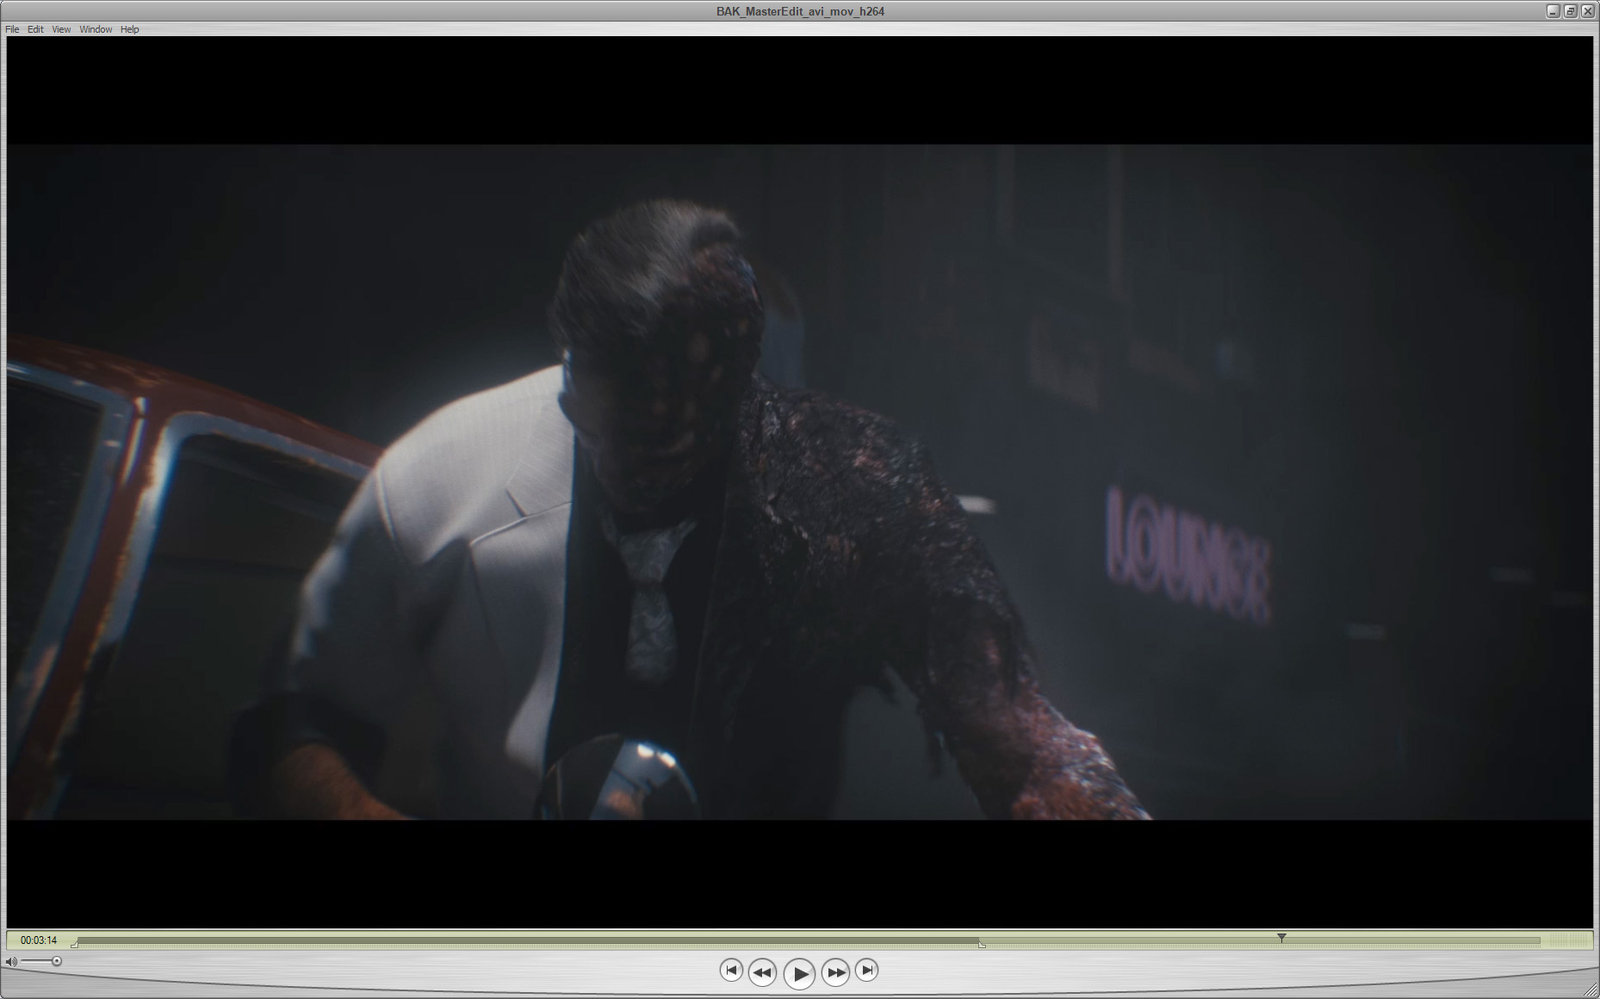Viewport: 1600px width, 999px height.
Task: Maximize the player window
Action: pos(1569,11)
